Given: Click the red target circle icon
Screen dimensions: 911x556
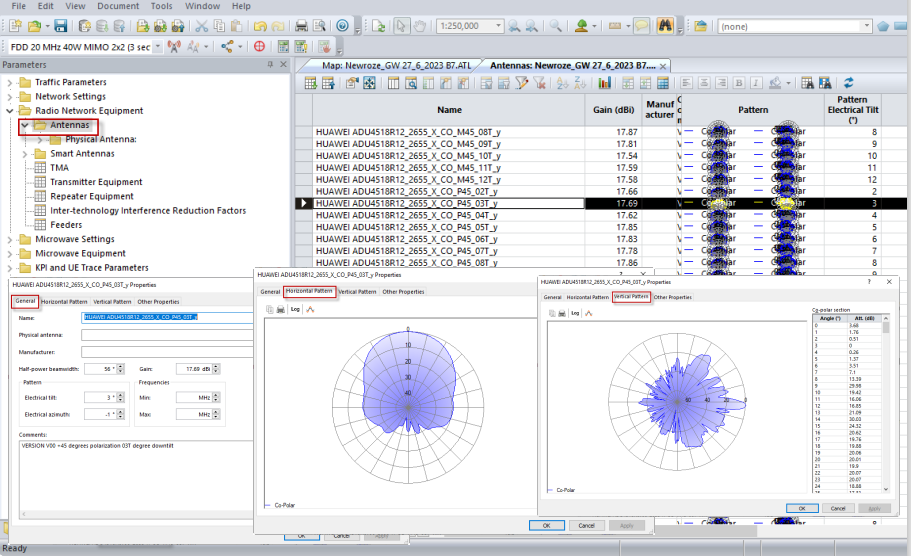Looking at the screenshot, I should pos(260,46).
